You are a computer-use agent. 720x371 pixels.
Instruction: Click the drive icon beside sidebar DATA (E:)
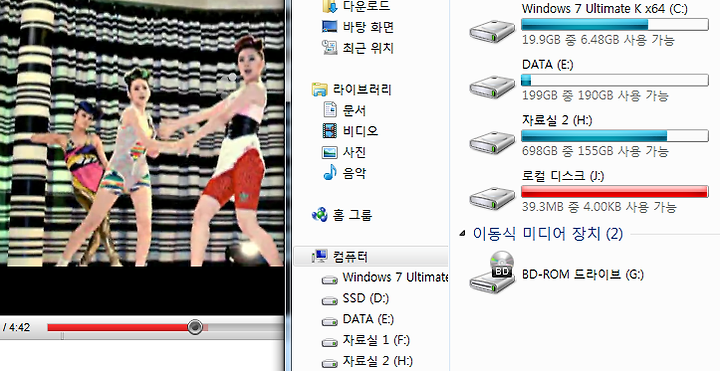pyautogui.click(x=330, y=321)
